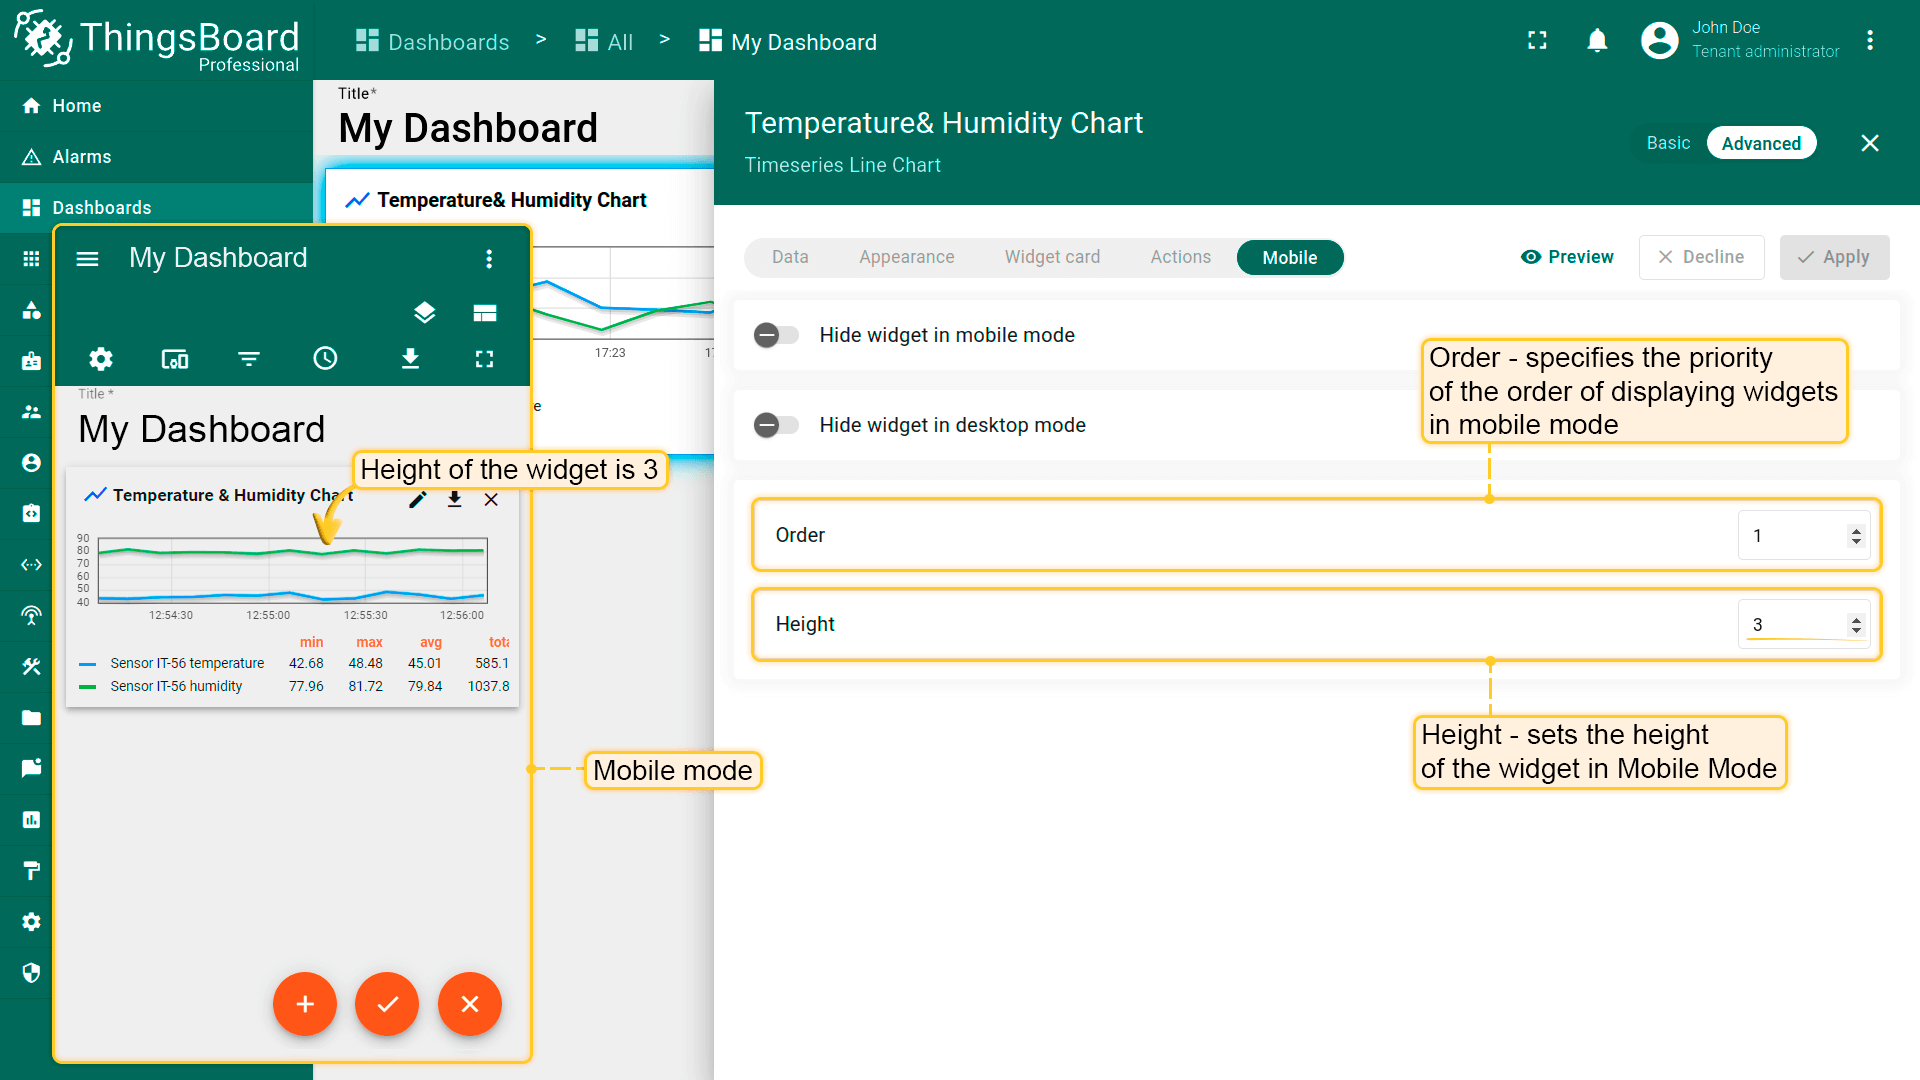
Task: Click the Preview link
Action: 1567,257
